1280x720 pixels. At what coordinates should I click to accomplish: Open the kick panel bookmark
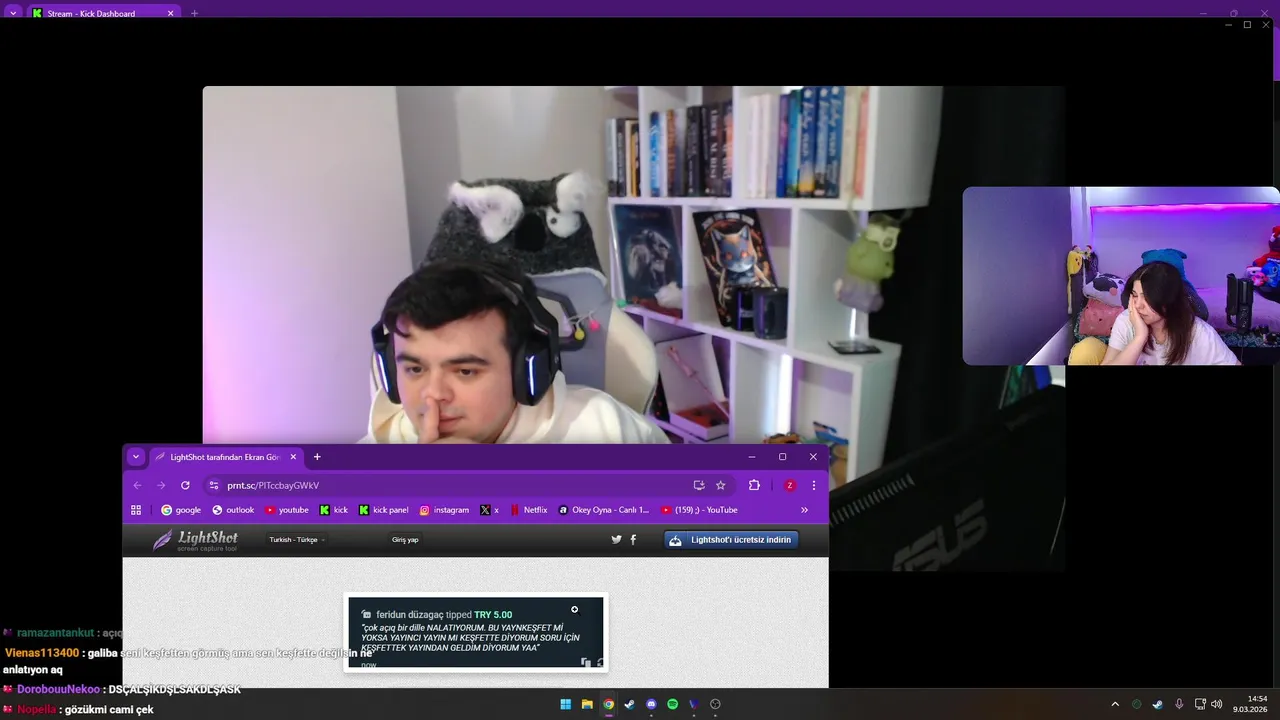[384, 510]
